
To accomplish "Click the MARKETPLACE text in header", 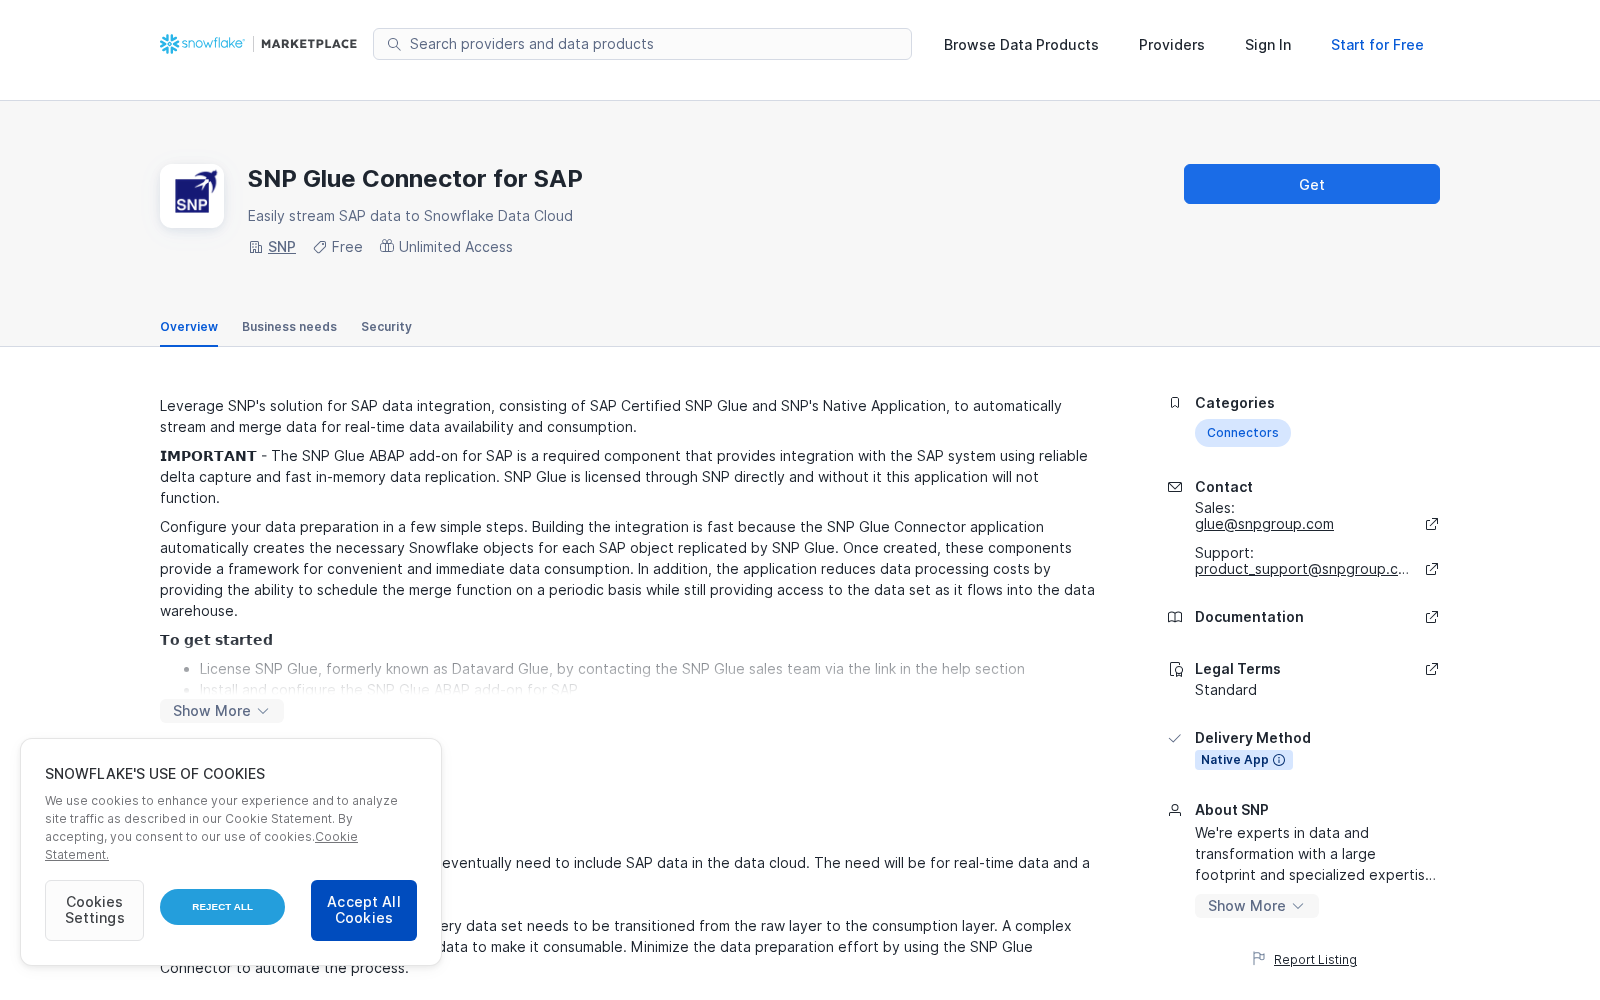I will point(309,44).
